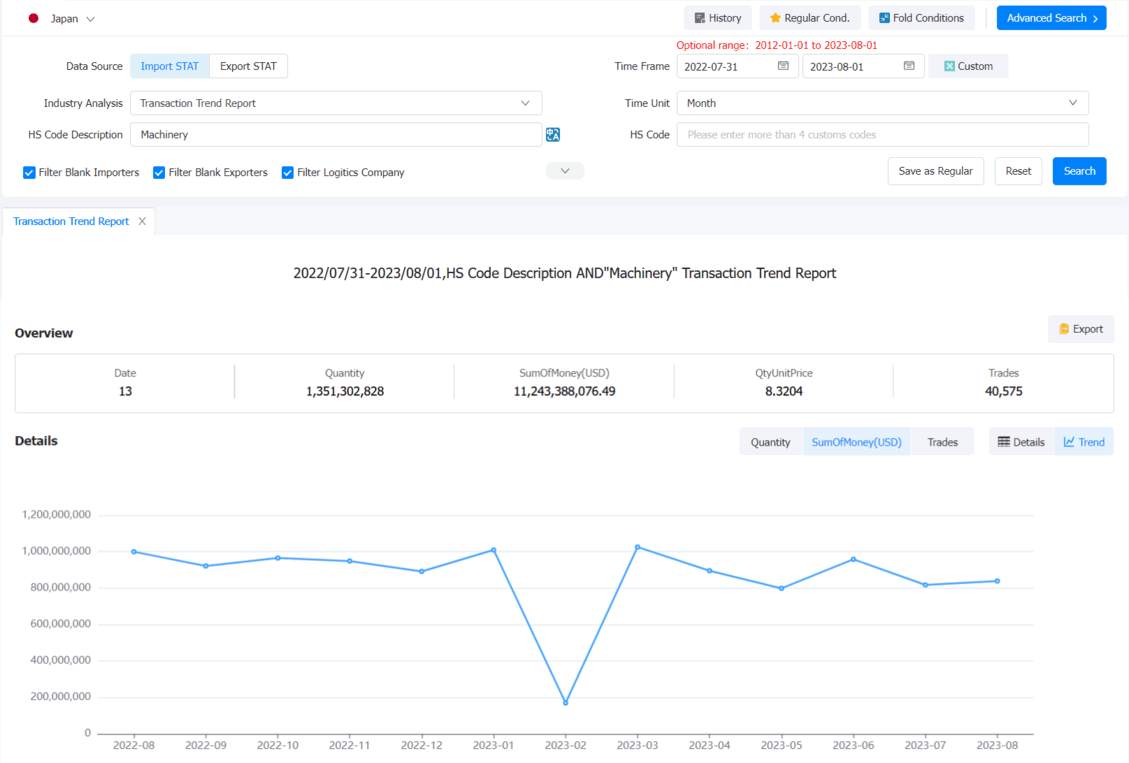Click the start date 2022-07-31 field

pyautogui.click(x=737, y=66)
